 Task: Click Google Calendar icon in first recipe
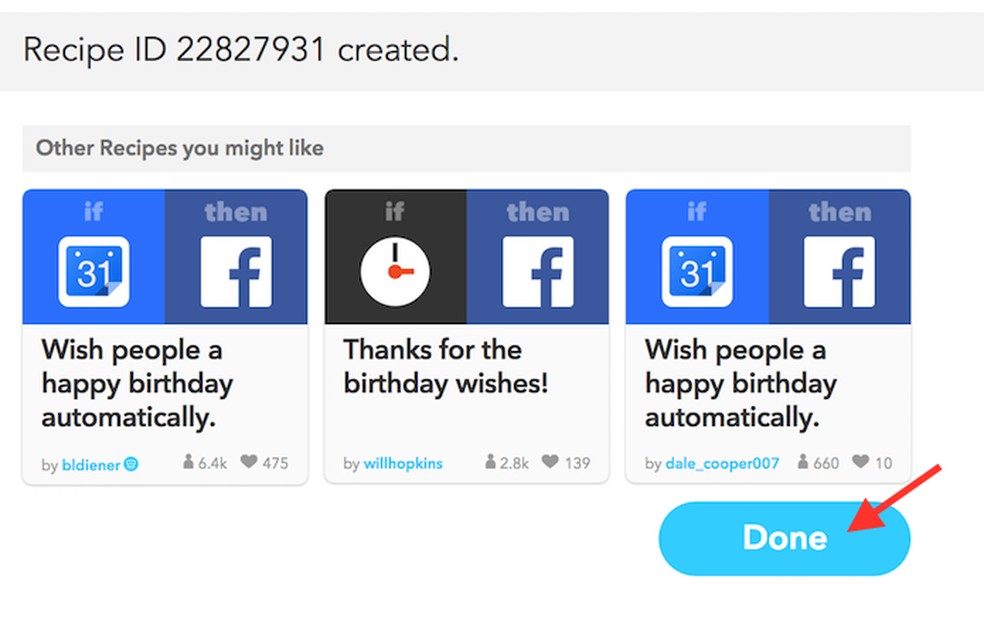point(94,272)
